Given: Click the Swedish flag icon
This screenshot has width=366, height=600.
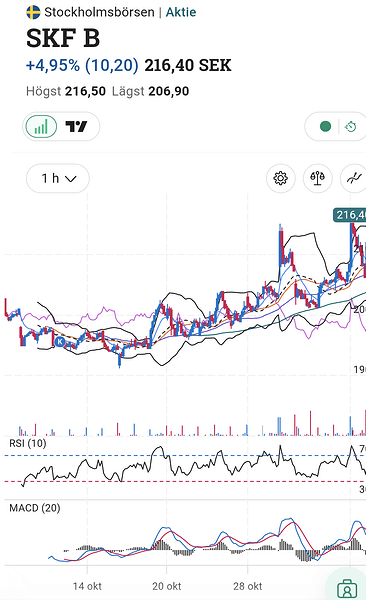Looking at the screenshot, I should point(33,12).
